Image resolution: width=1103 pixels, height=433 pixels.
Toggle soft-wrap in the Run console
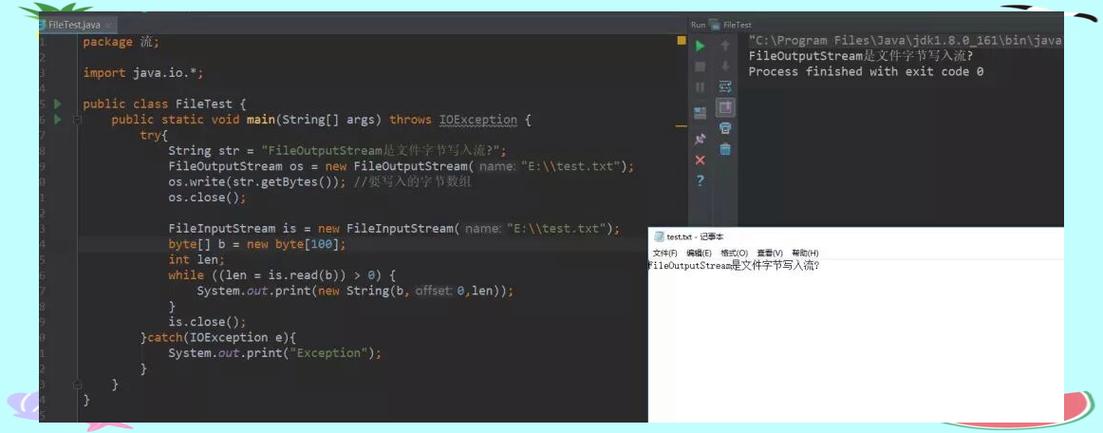click(x=725, y=87)
